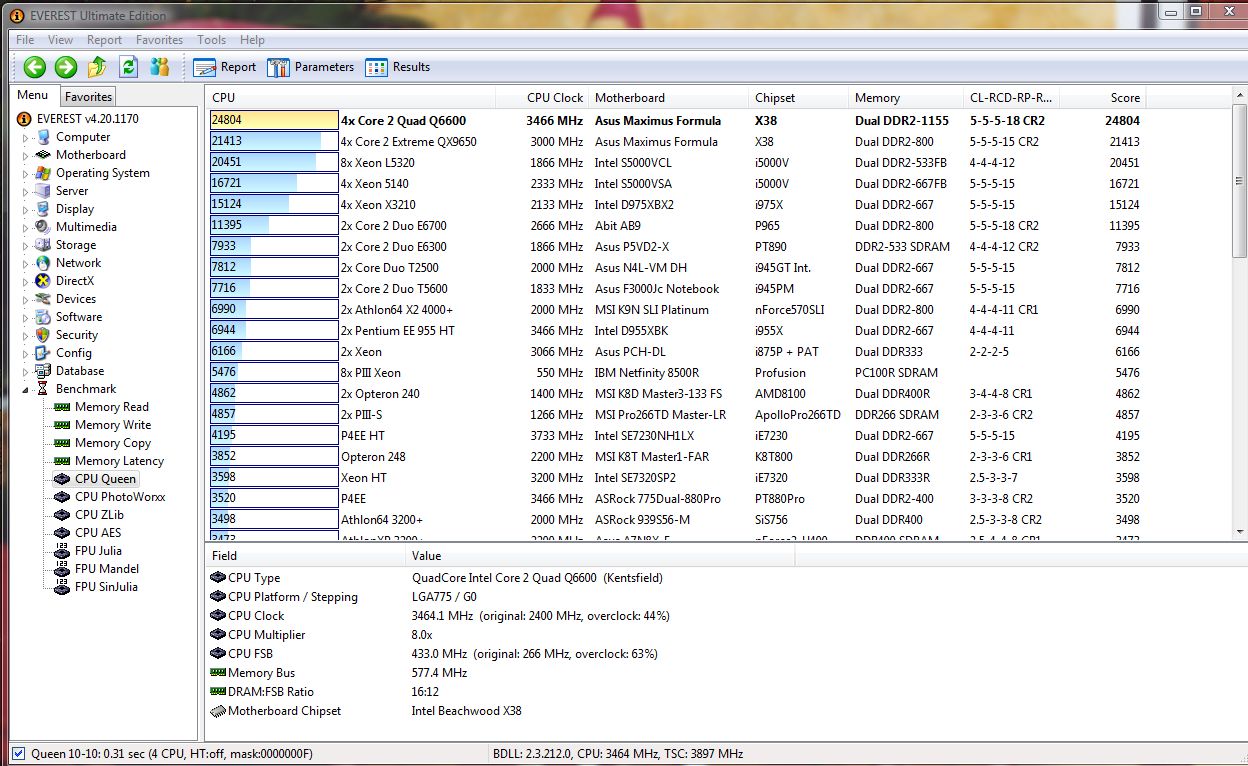
Task: Click the green Back arrow icon
Action: pos(35,67)
